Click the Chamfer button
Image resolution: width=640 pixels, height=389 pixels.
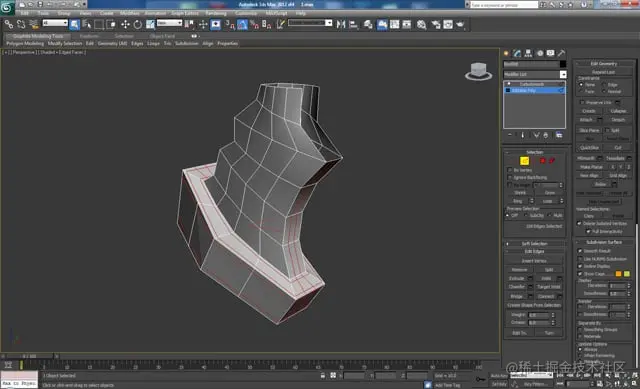point(517,287)
